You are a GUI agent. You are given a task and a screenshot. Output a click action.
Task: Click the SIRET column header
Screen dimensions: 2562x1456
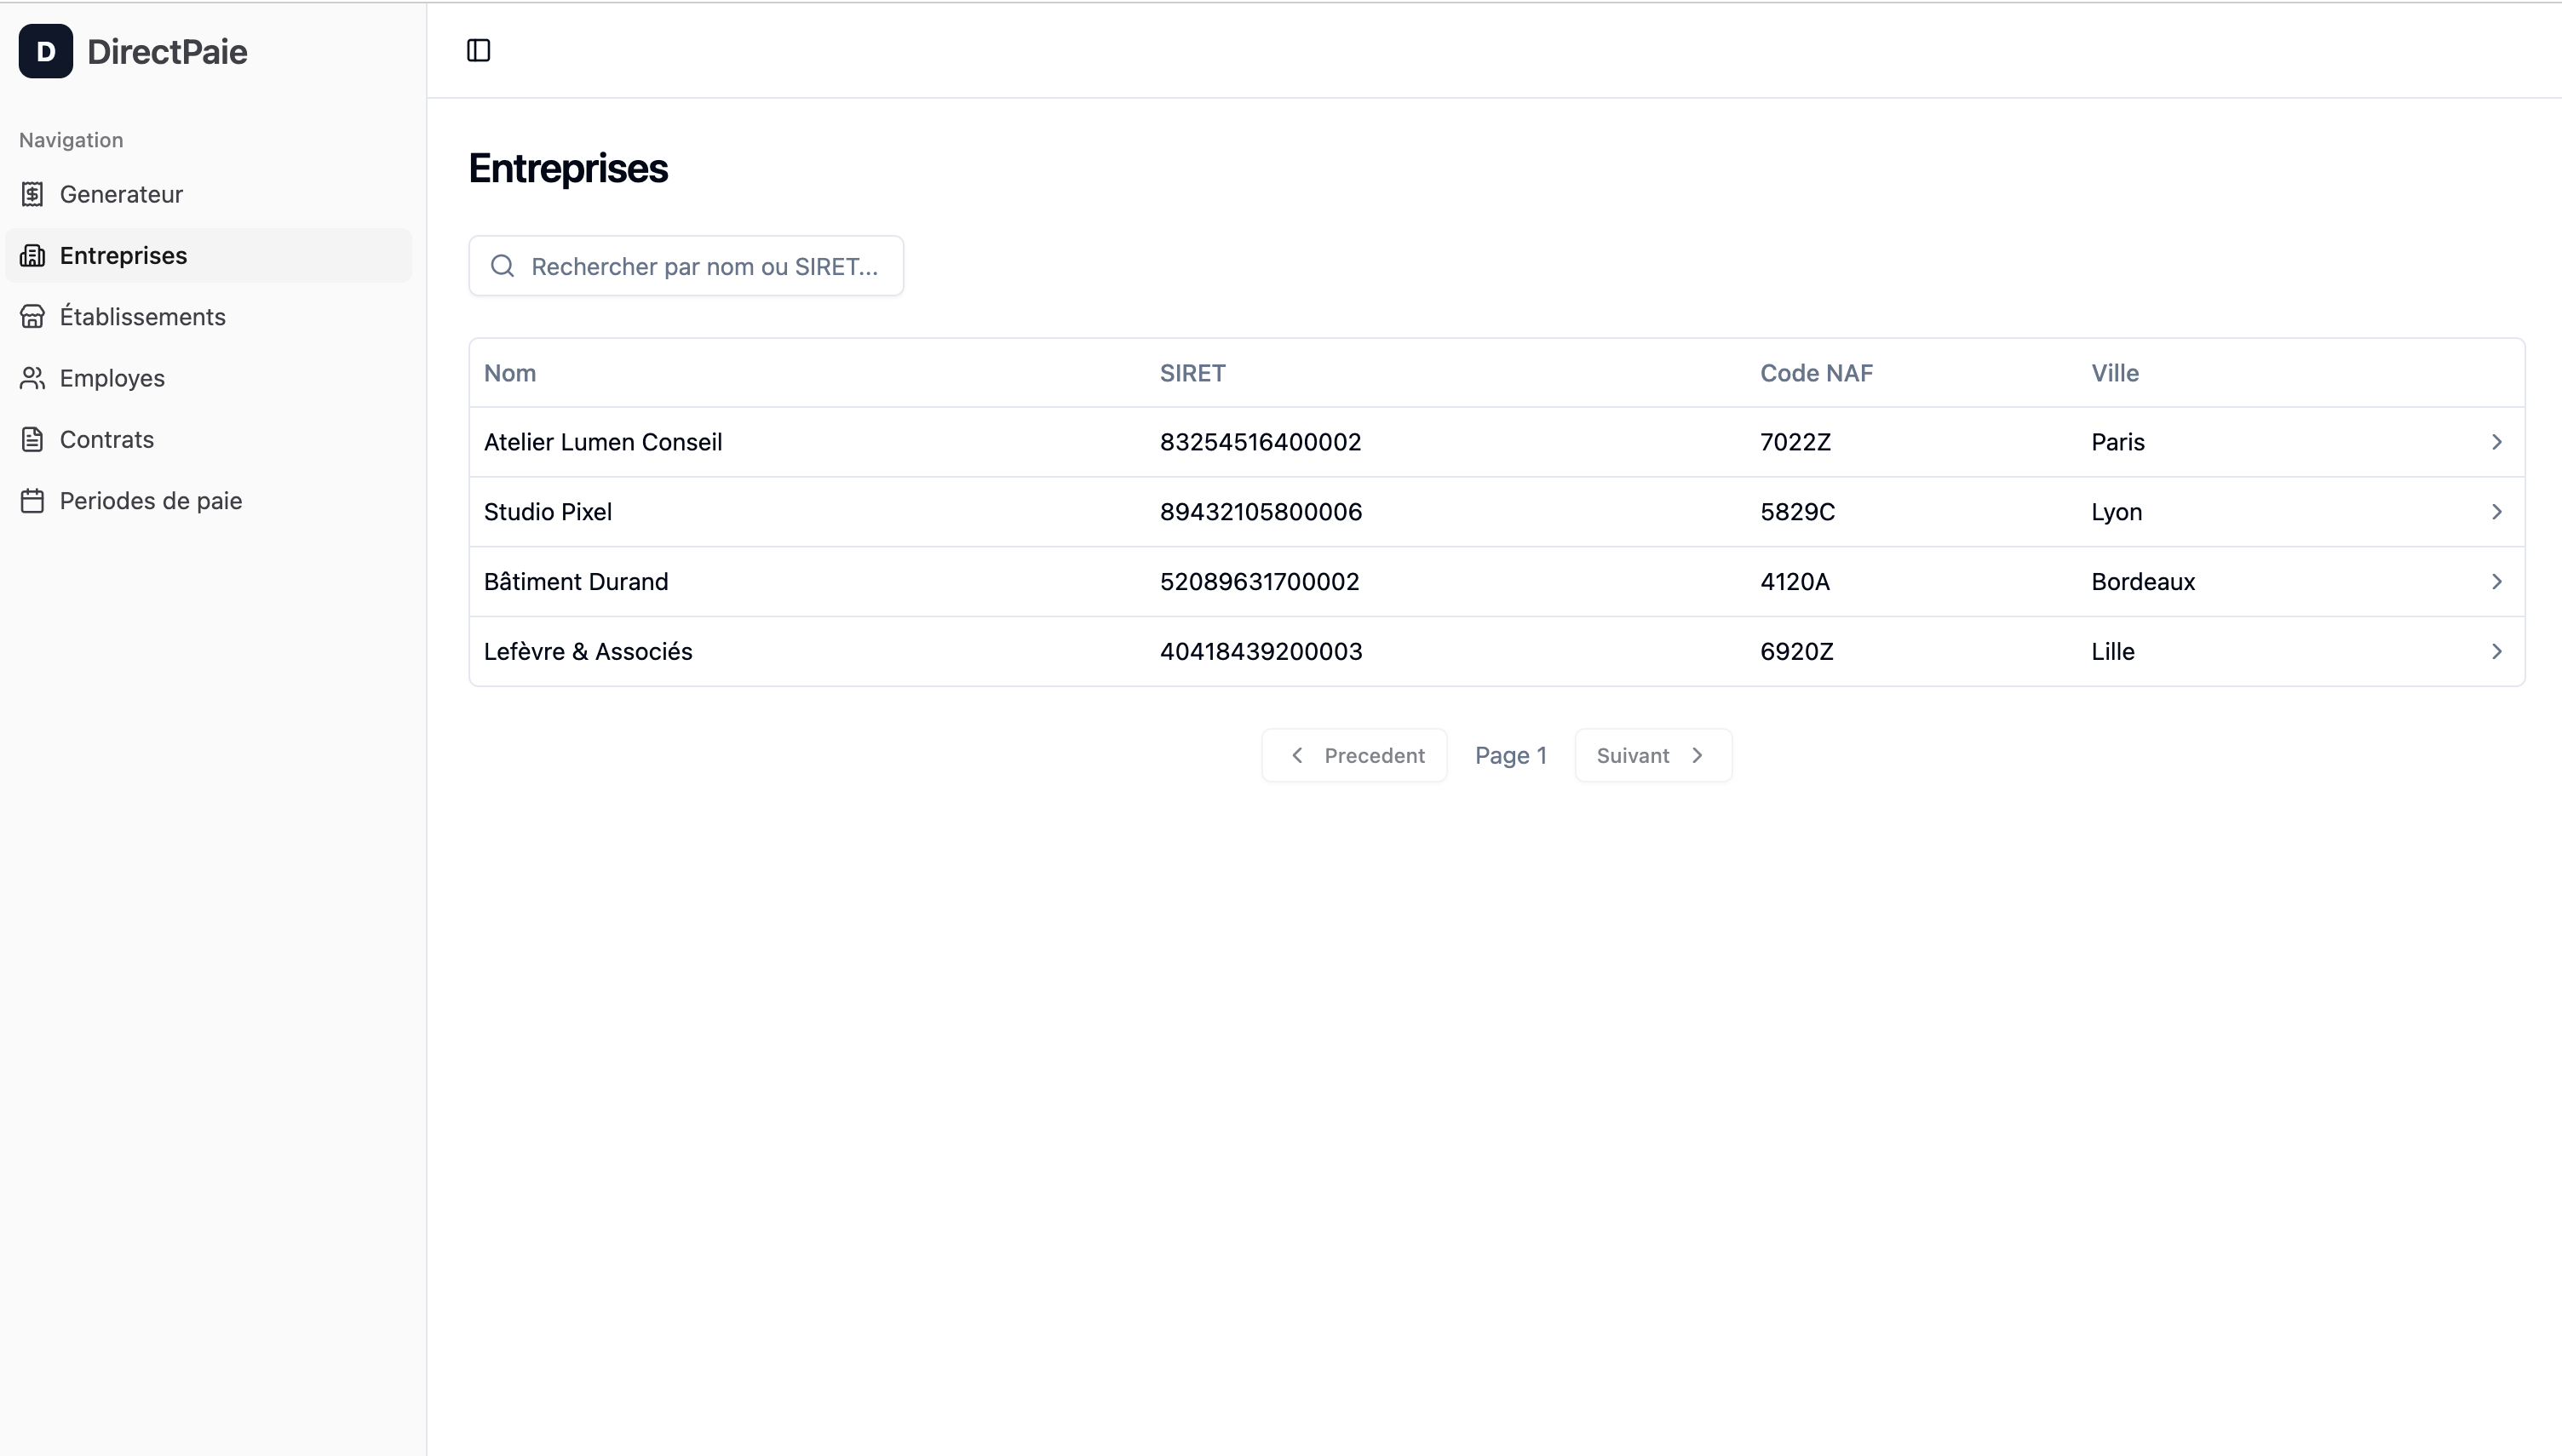[1192, 373]
